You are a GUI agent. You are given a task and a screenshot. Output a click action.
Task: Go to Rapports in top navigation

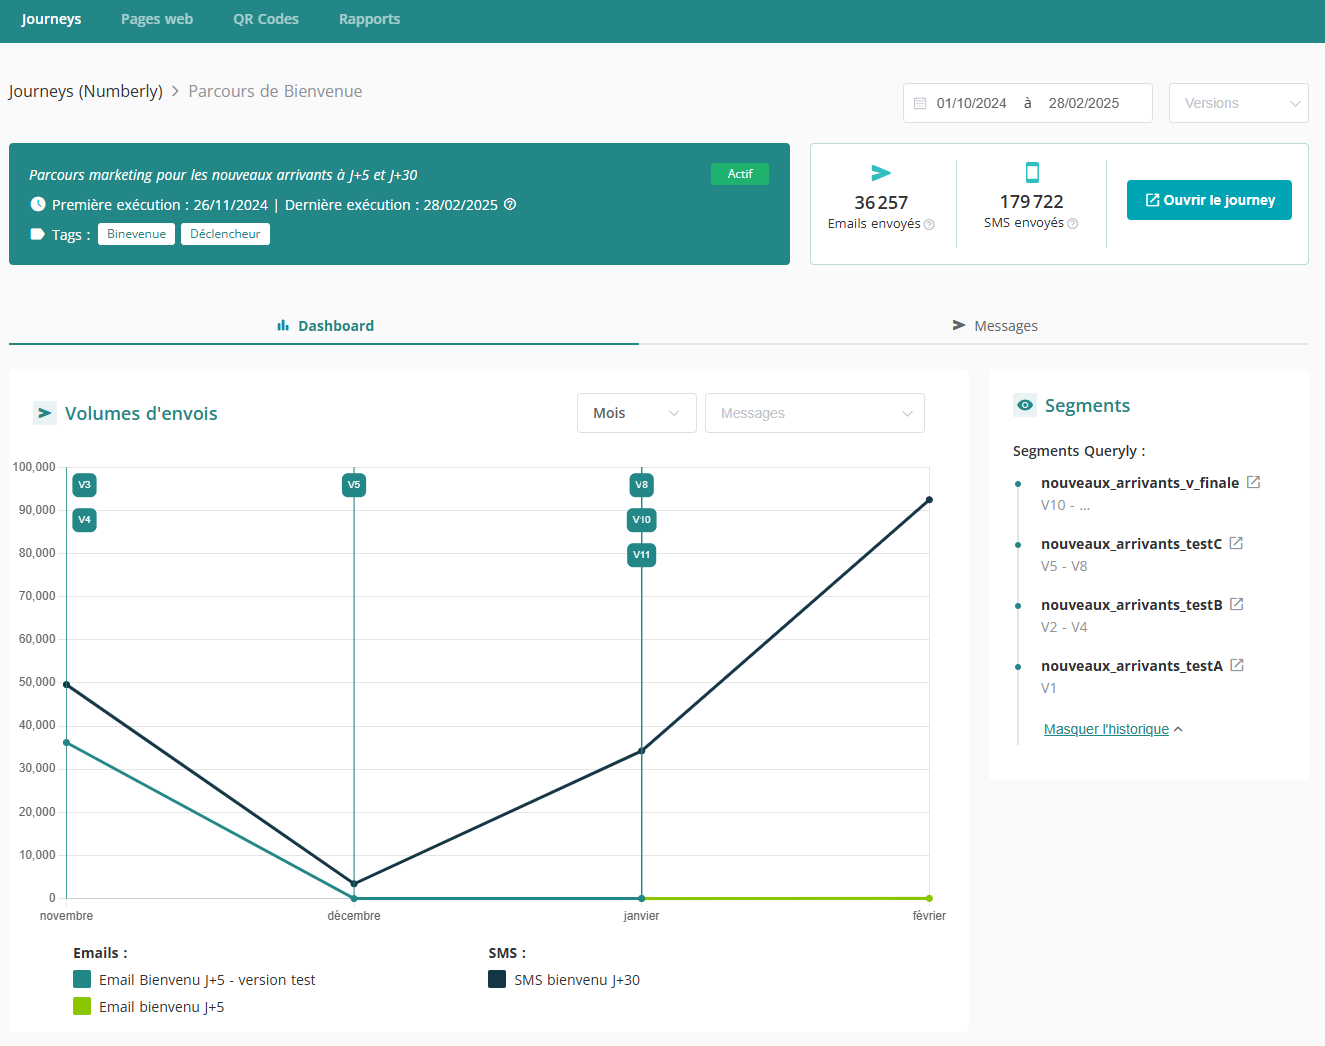[x=369, y=19]
